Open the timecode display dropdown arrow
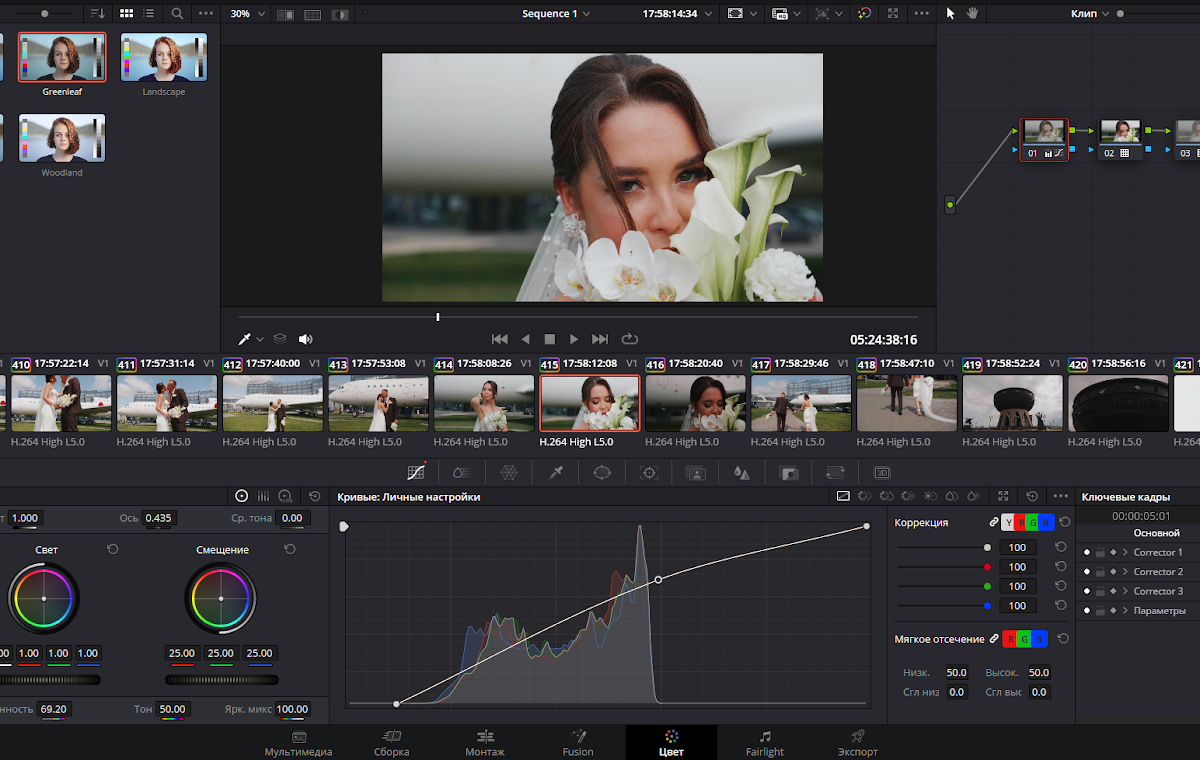This screenshot has height=760, width=1200. [706, 14]
